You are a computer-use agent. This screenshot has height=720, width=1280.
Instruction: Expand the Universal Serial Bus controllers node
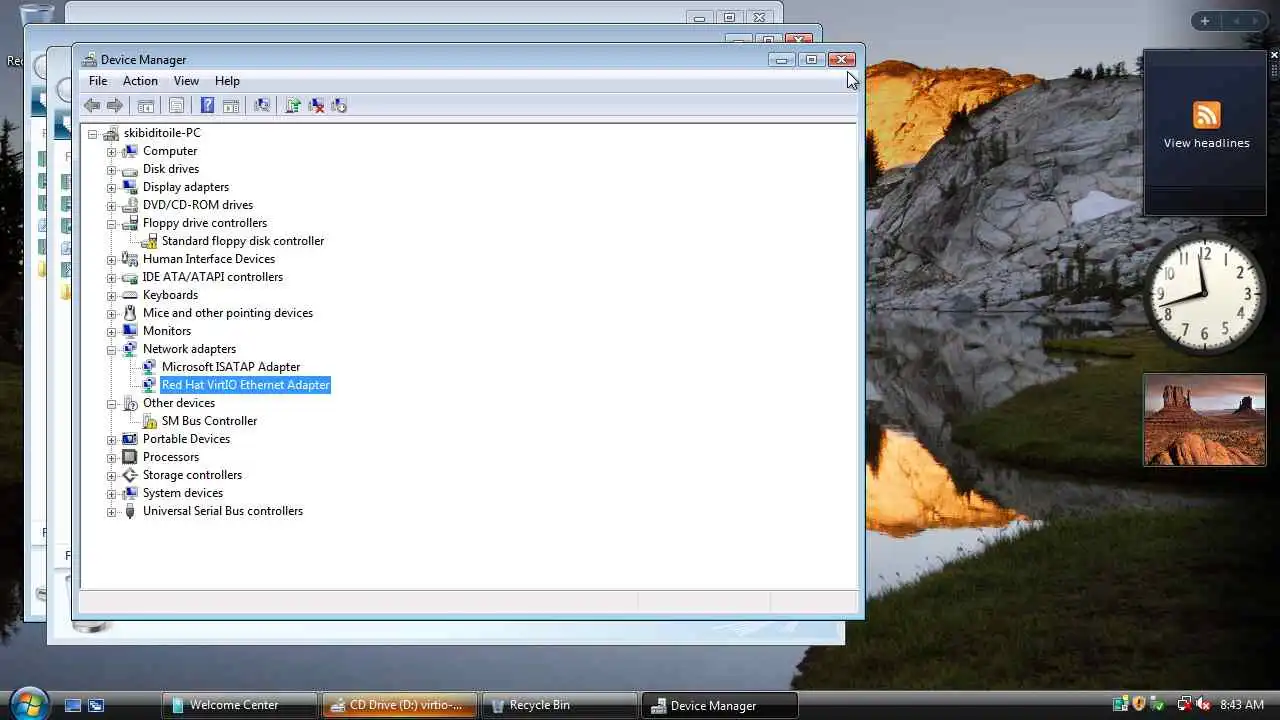(x=112, y=512)
